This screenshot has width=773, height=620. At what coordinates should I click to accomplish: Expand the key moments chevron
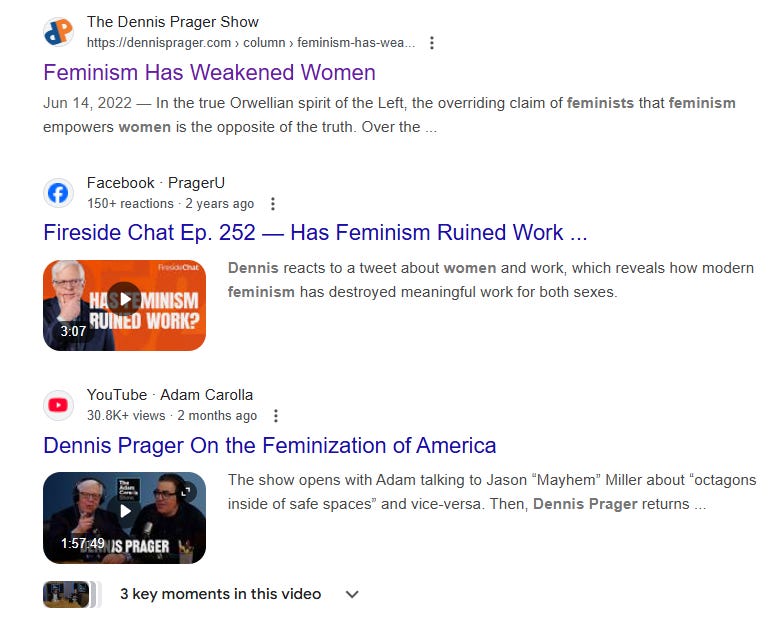tap(352, 594)
